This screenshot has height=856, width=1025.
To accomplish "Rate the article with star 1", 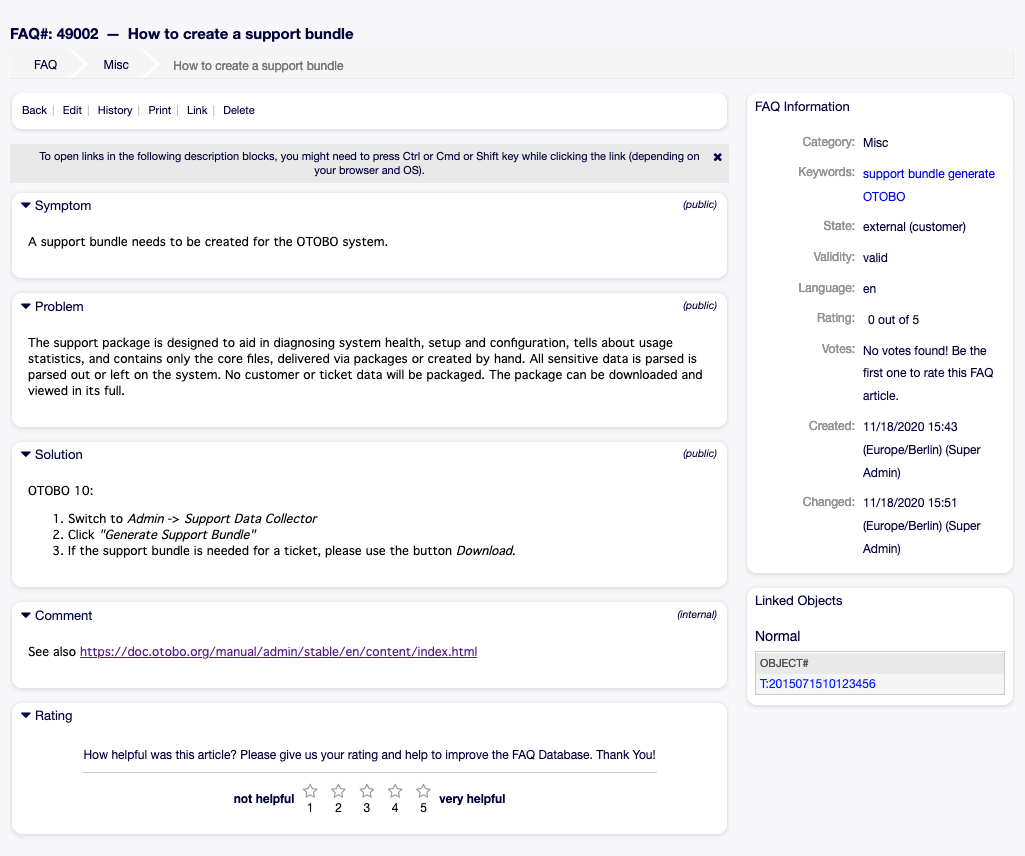I will tap(310, 791).
